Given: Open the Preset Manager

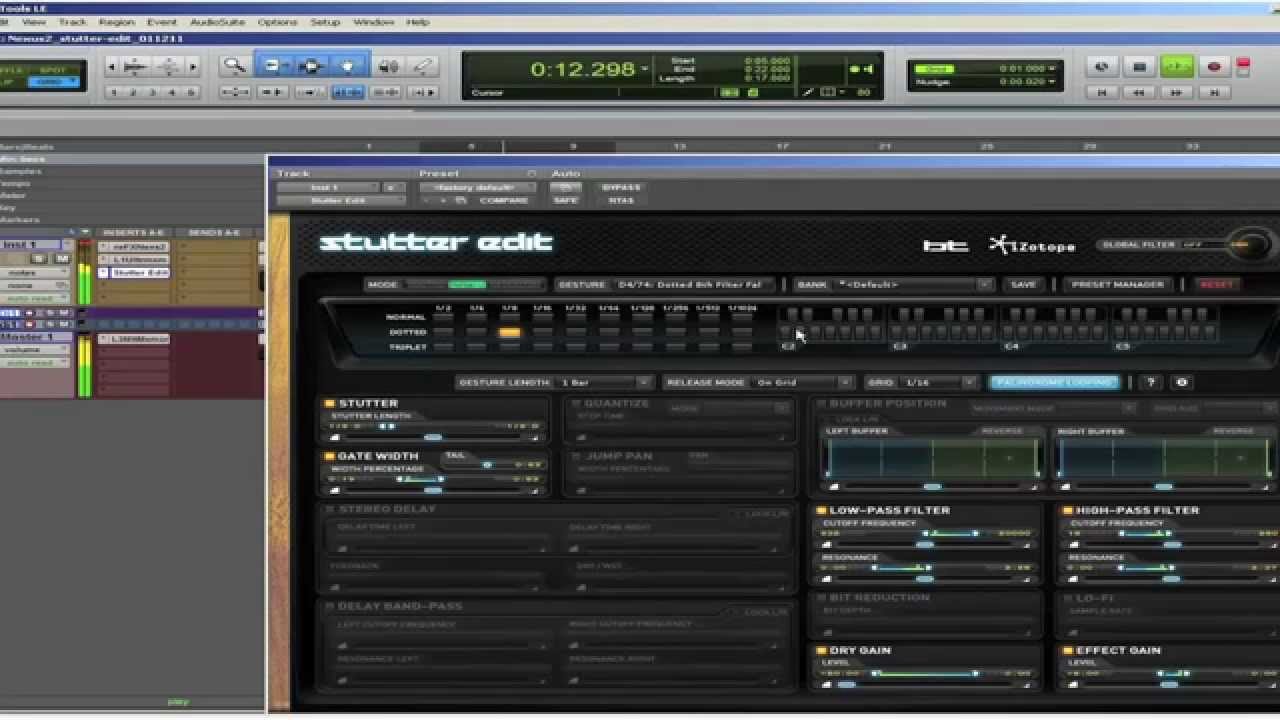Looking at the screenshot, I should pyautogui.click(x=1117, y=285).
